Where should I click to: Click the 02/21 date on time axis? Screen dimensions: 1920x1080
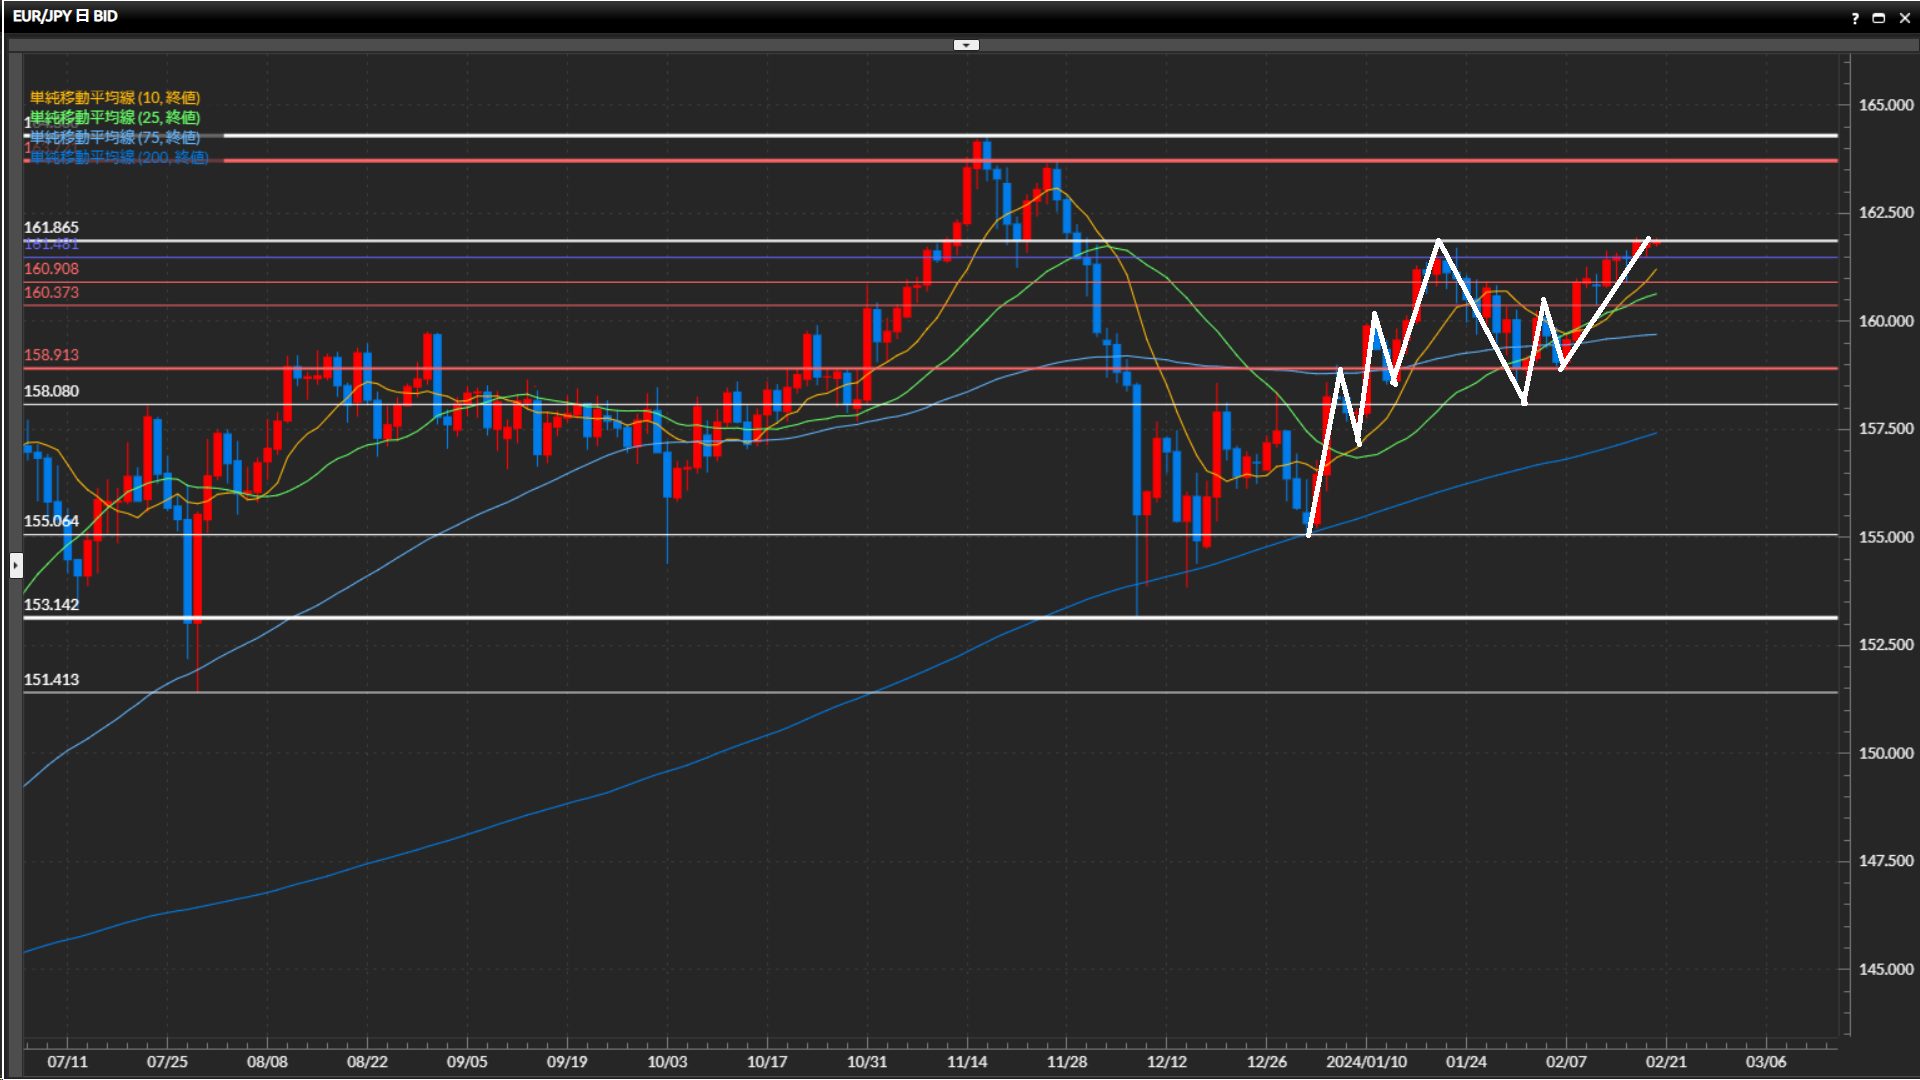(1666, 1062)
